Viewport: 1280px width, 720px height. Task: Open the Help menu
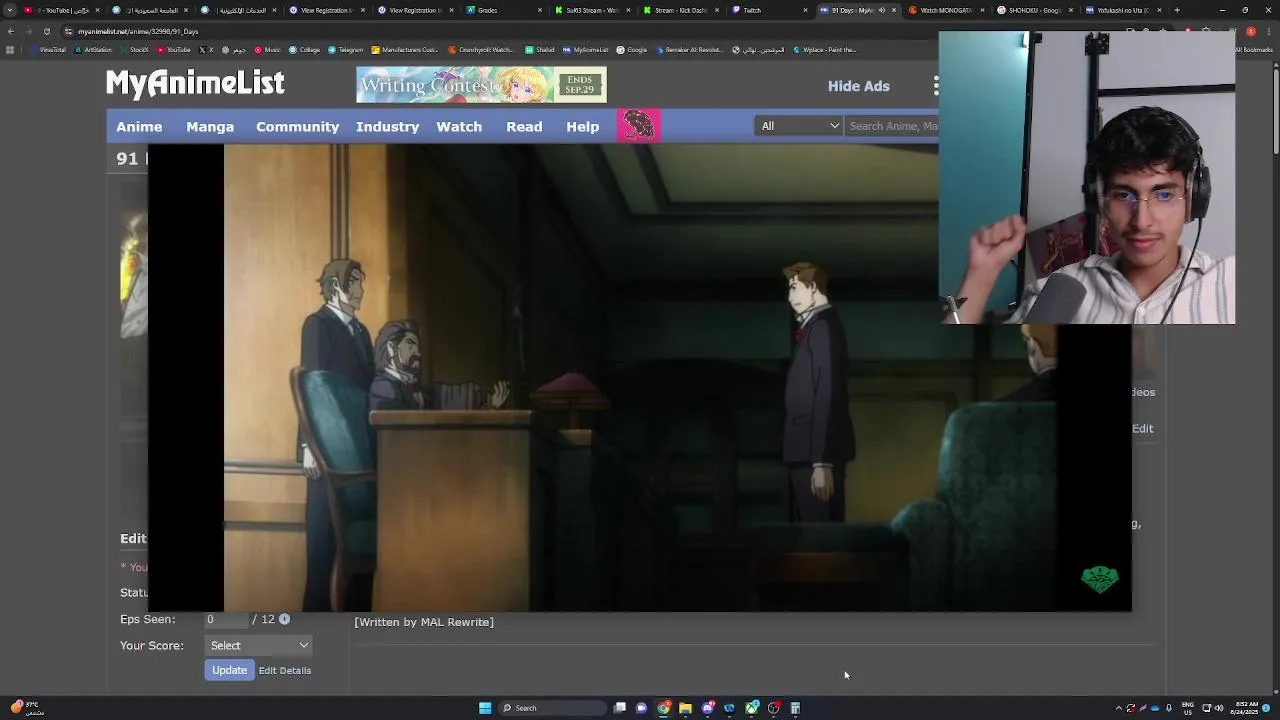pyautogui.click(x=582, y=126)
